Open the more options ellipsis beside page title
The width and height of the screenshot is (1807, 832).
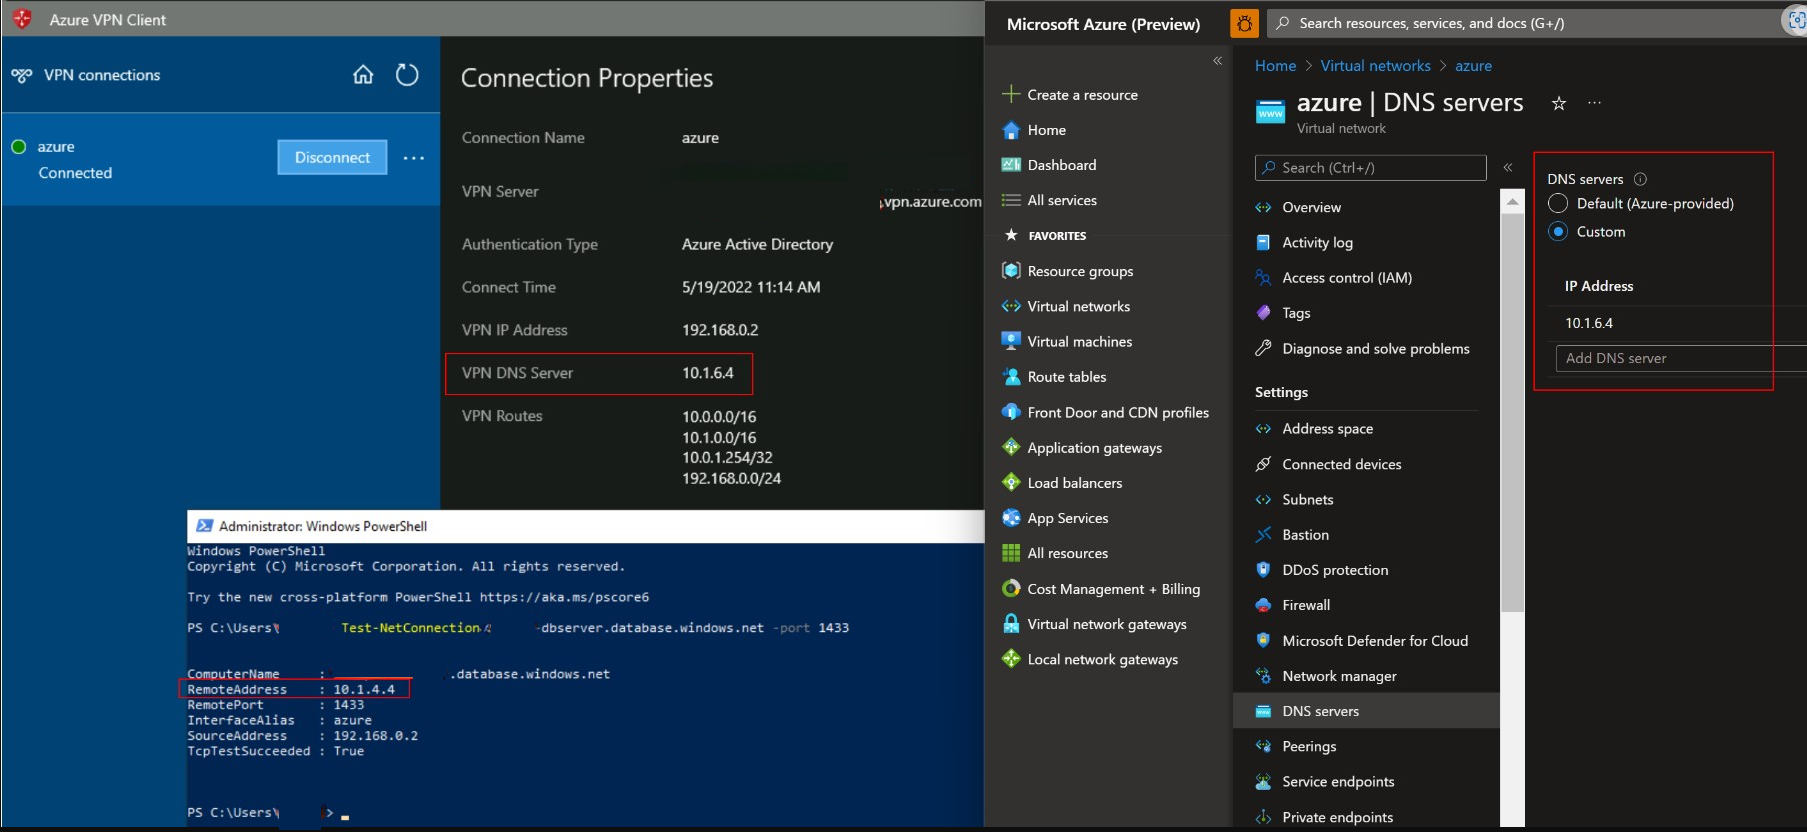tap(1594, 103)
